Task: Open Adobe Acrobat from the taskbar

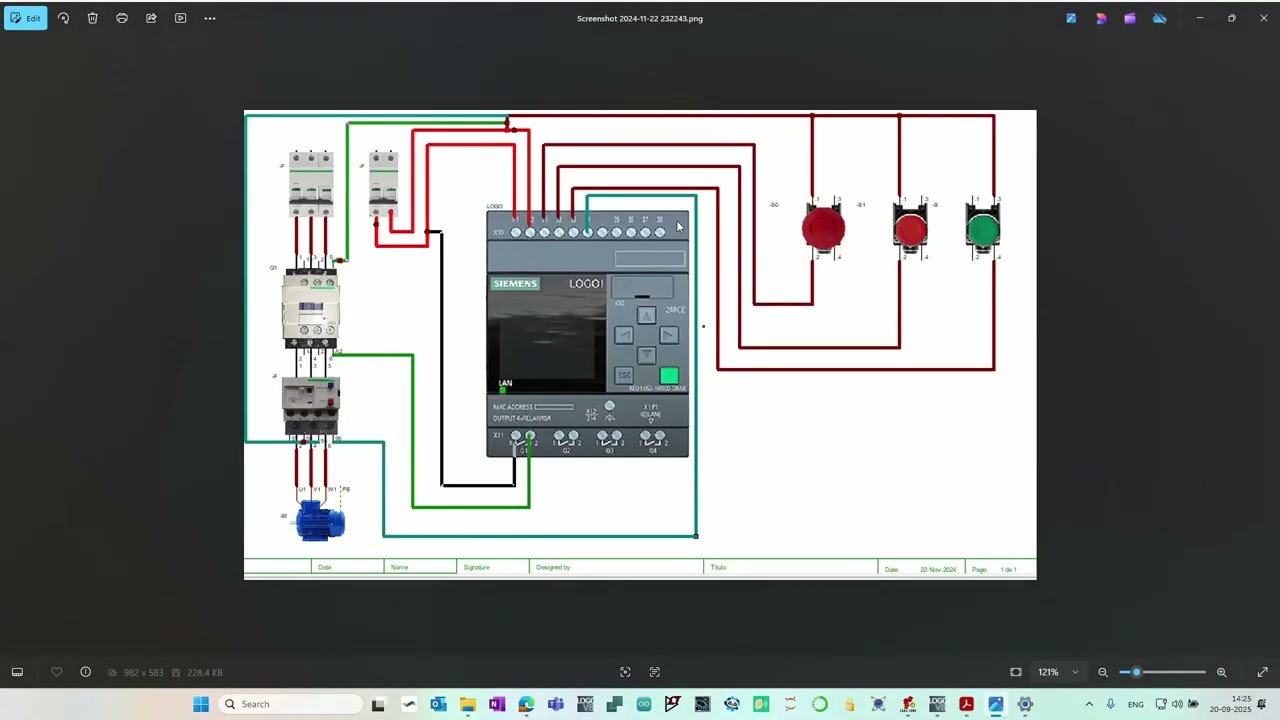Action: click(x=966, y=704)
